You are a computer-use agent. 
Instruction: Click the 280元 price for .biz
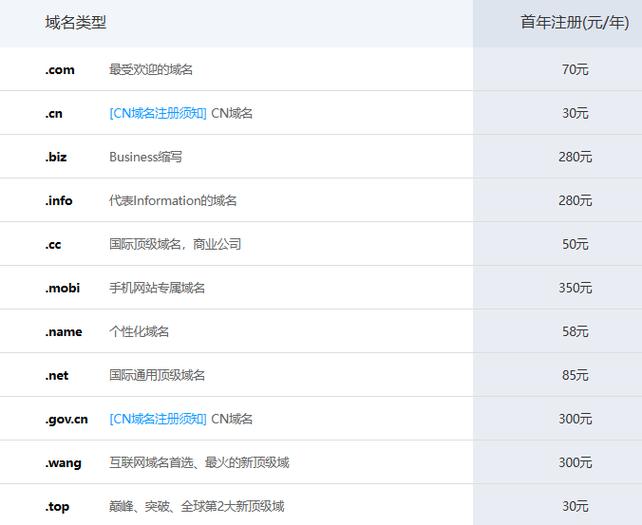pos(575,157)
